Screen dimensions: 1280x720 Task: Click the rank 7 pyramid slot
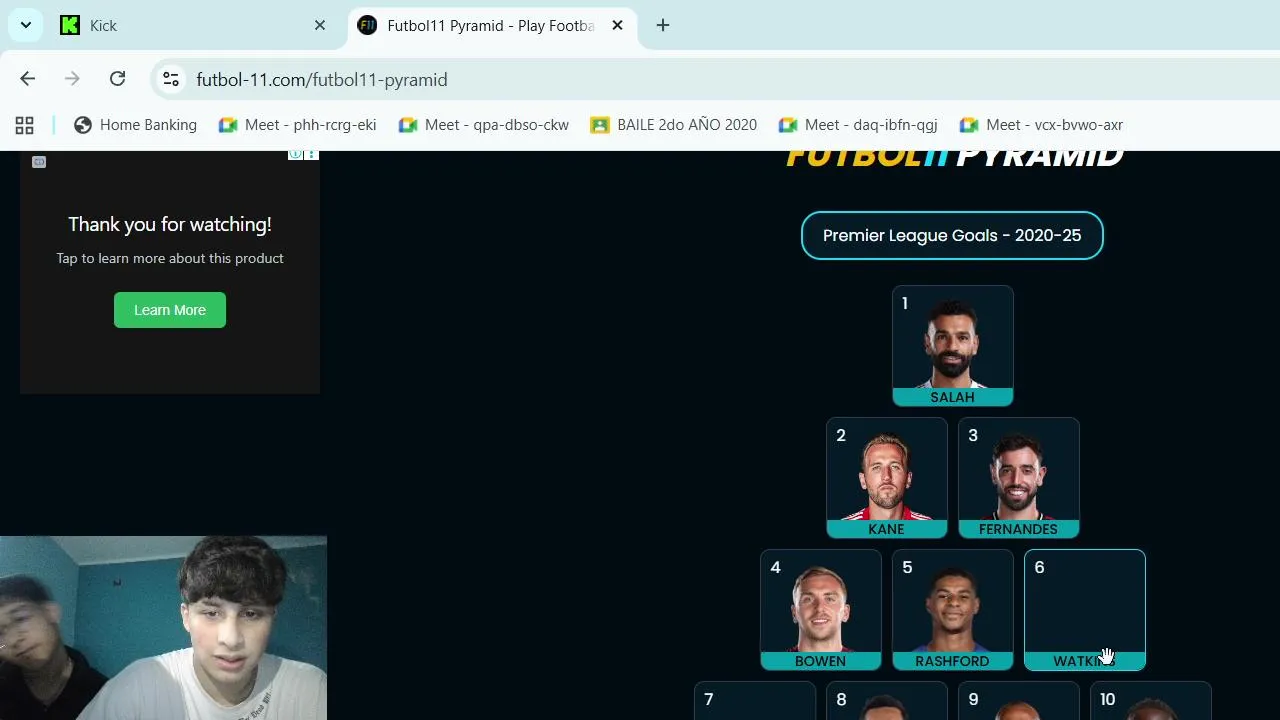(755, 701)
